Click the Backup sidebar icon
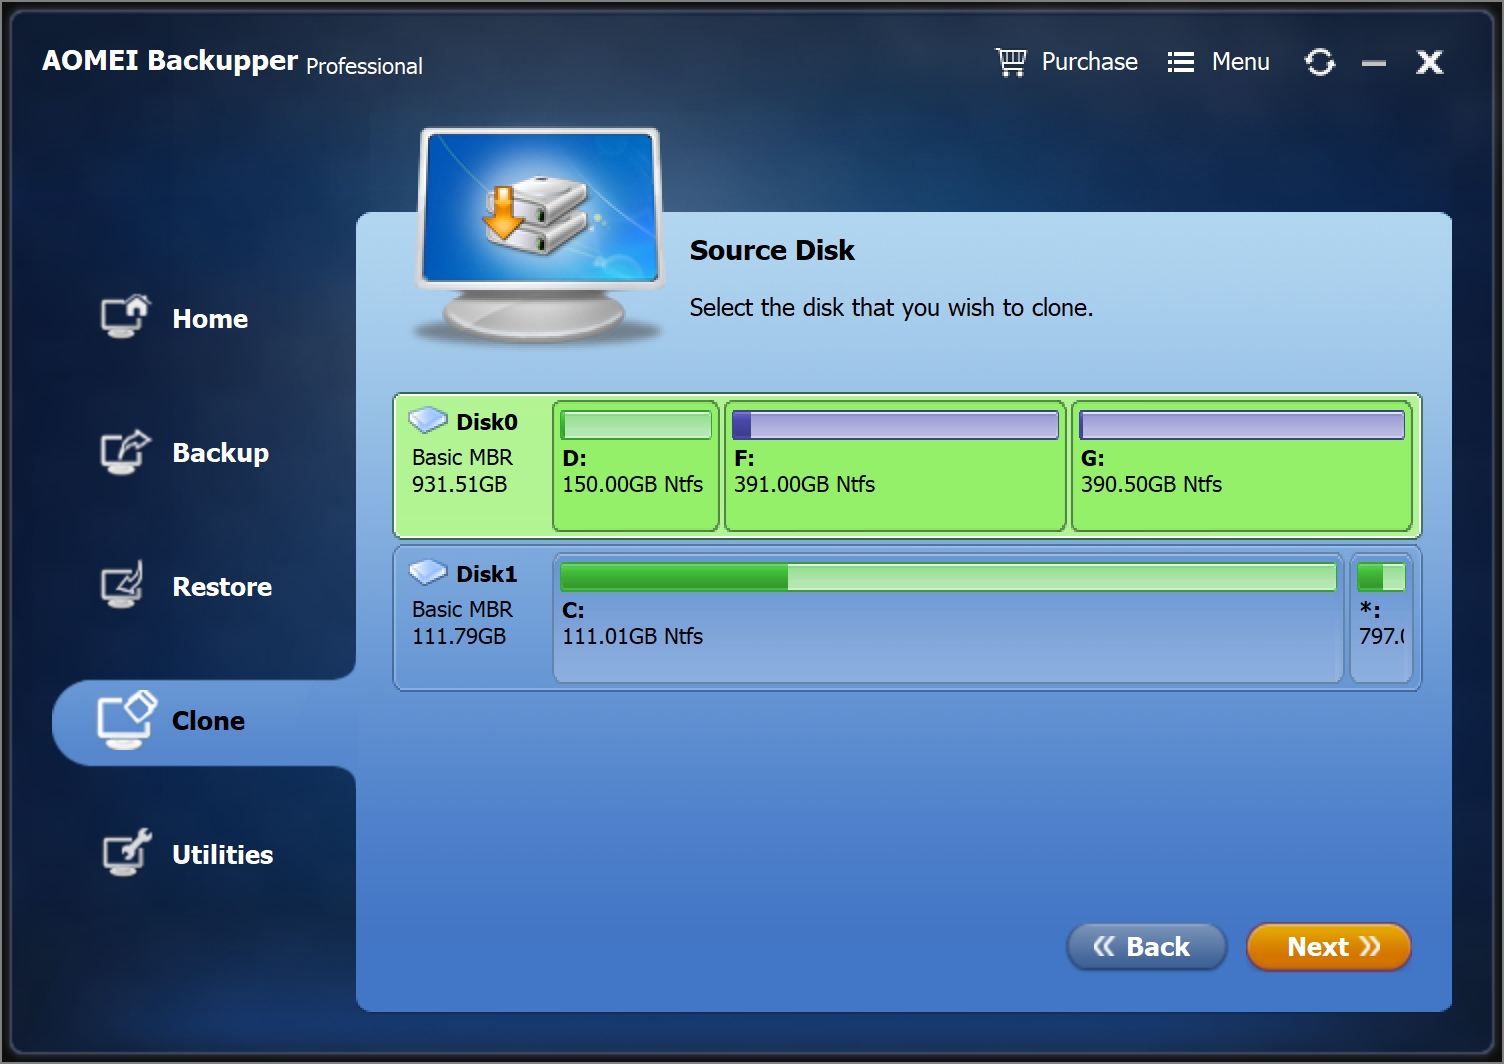Image resolution: width=1504 pixels, height=1064 pixels. point(125,452)
